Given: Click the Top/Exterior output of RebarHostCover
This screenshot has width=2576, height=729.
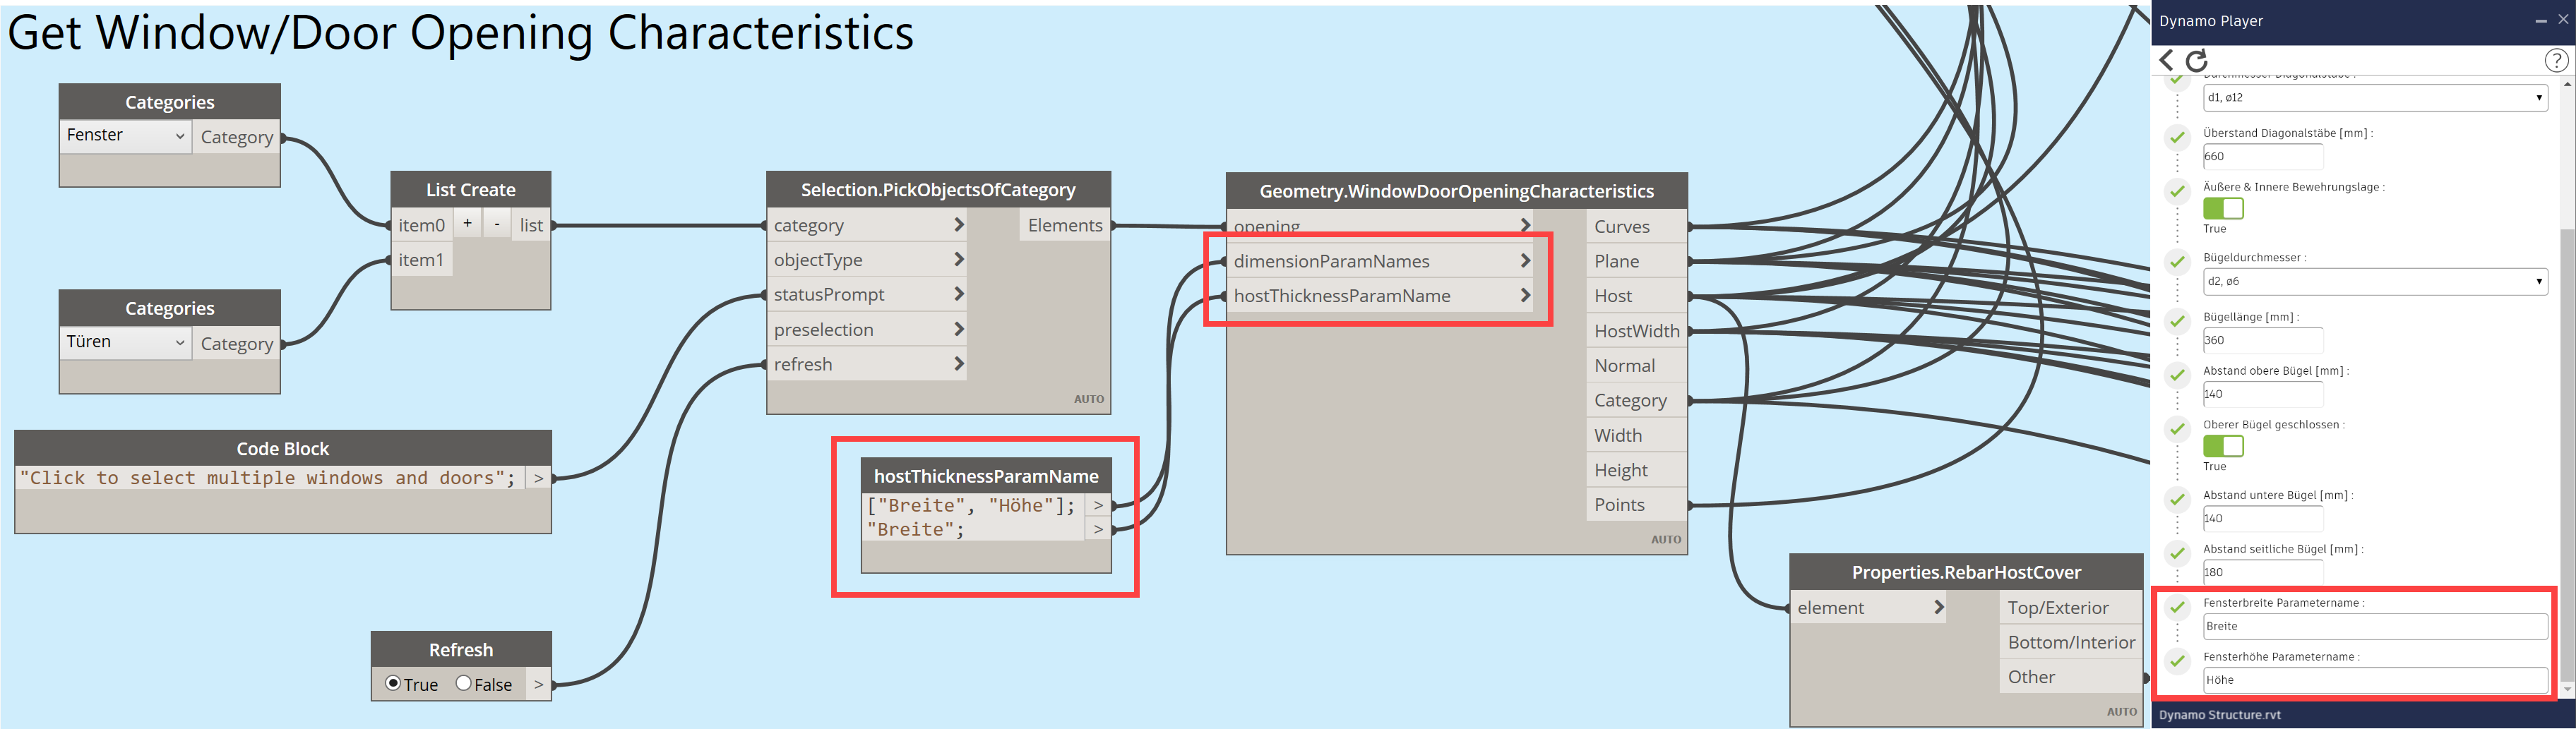Looking at the screenshot, I should tap(2057, 608).
